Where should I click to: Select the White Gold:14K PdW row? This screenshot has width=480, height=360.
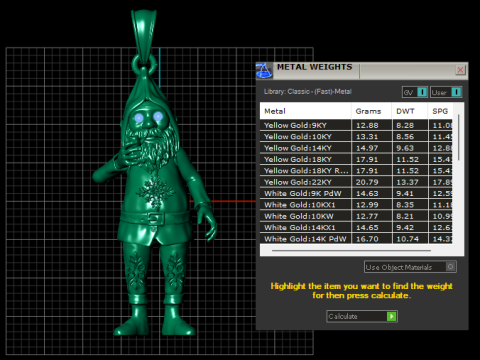point(356,239)
